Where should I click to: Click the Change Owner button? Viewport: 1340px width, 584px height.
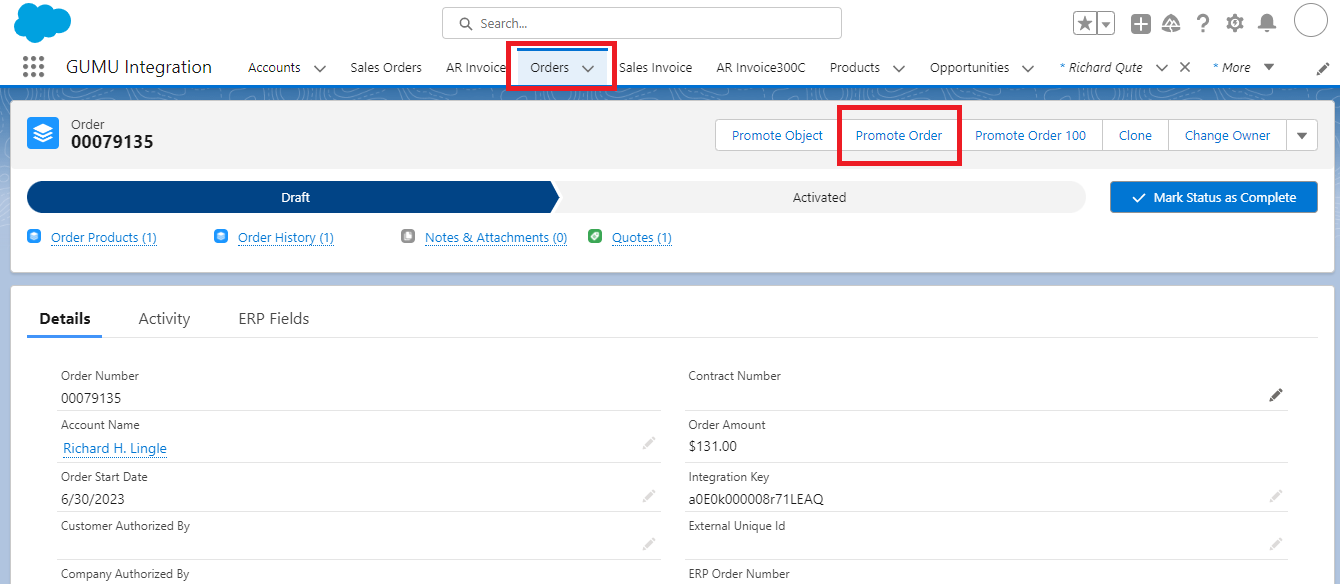coord(1227,135)
